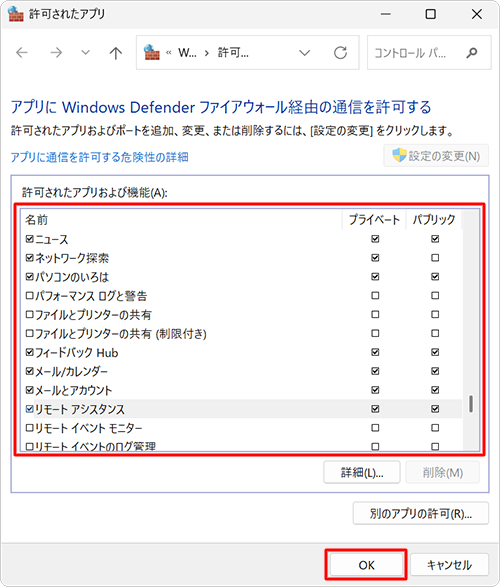Toggle Public checkbox for メール/カレンダー

(435, 371)
